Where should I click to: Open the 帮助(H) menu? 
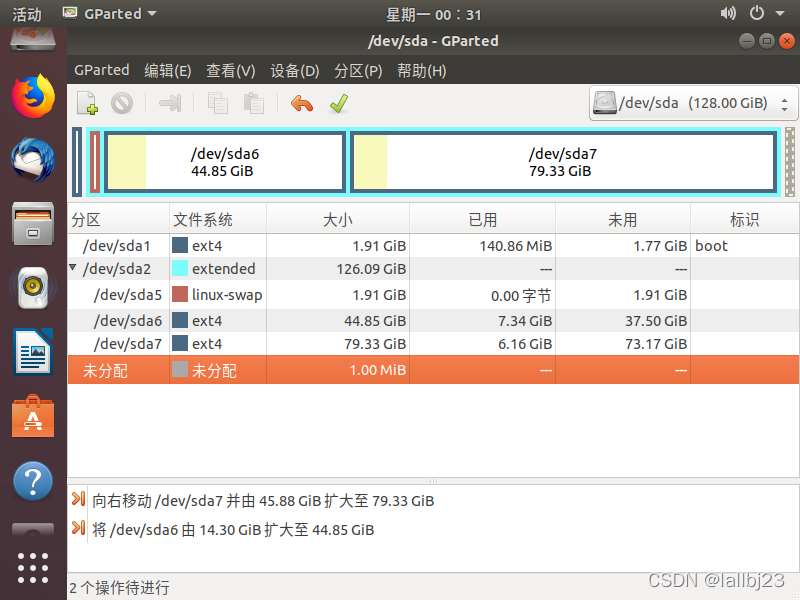(422, 70)
